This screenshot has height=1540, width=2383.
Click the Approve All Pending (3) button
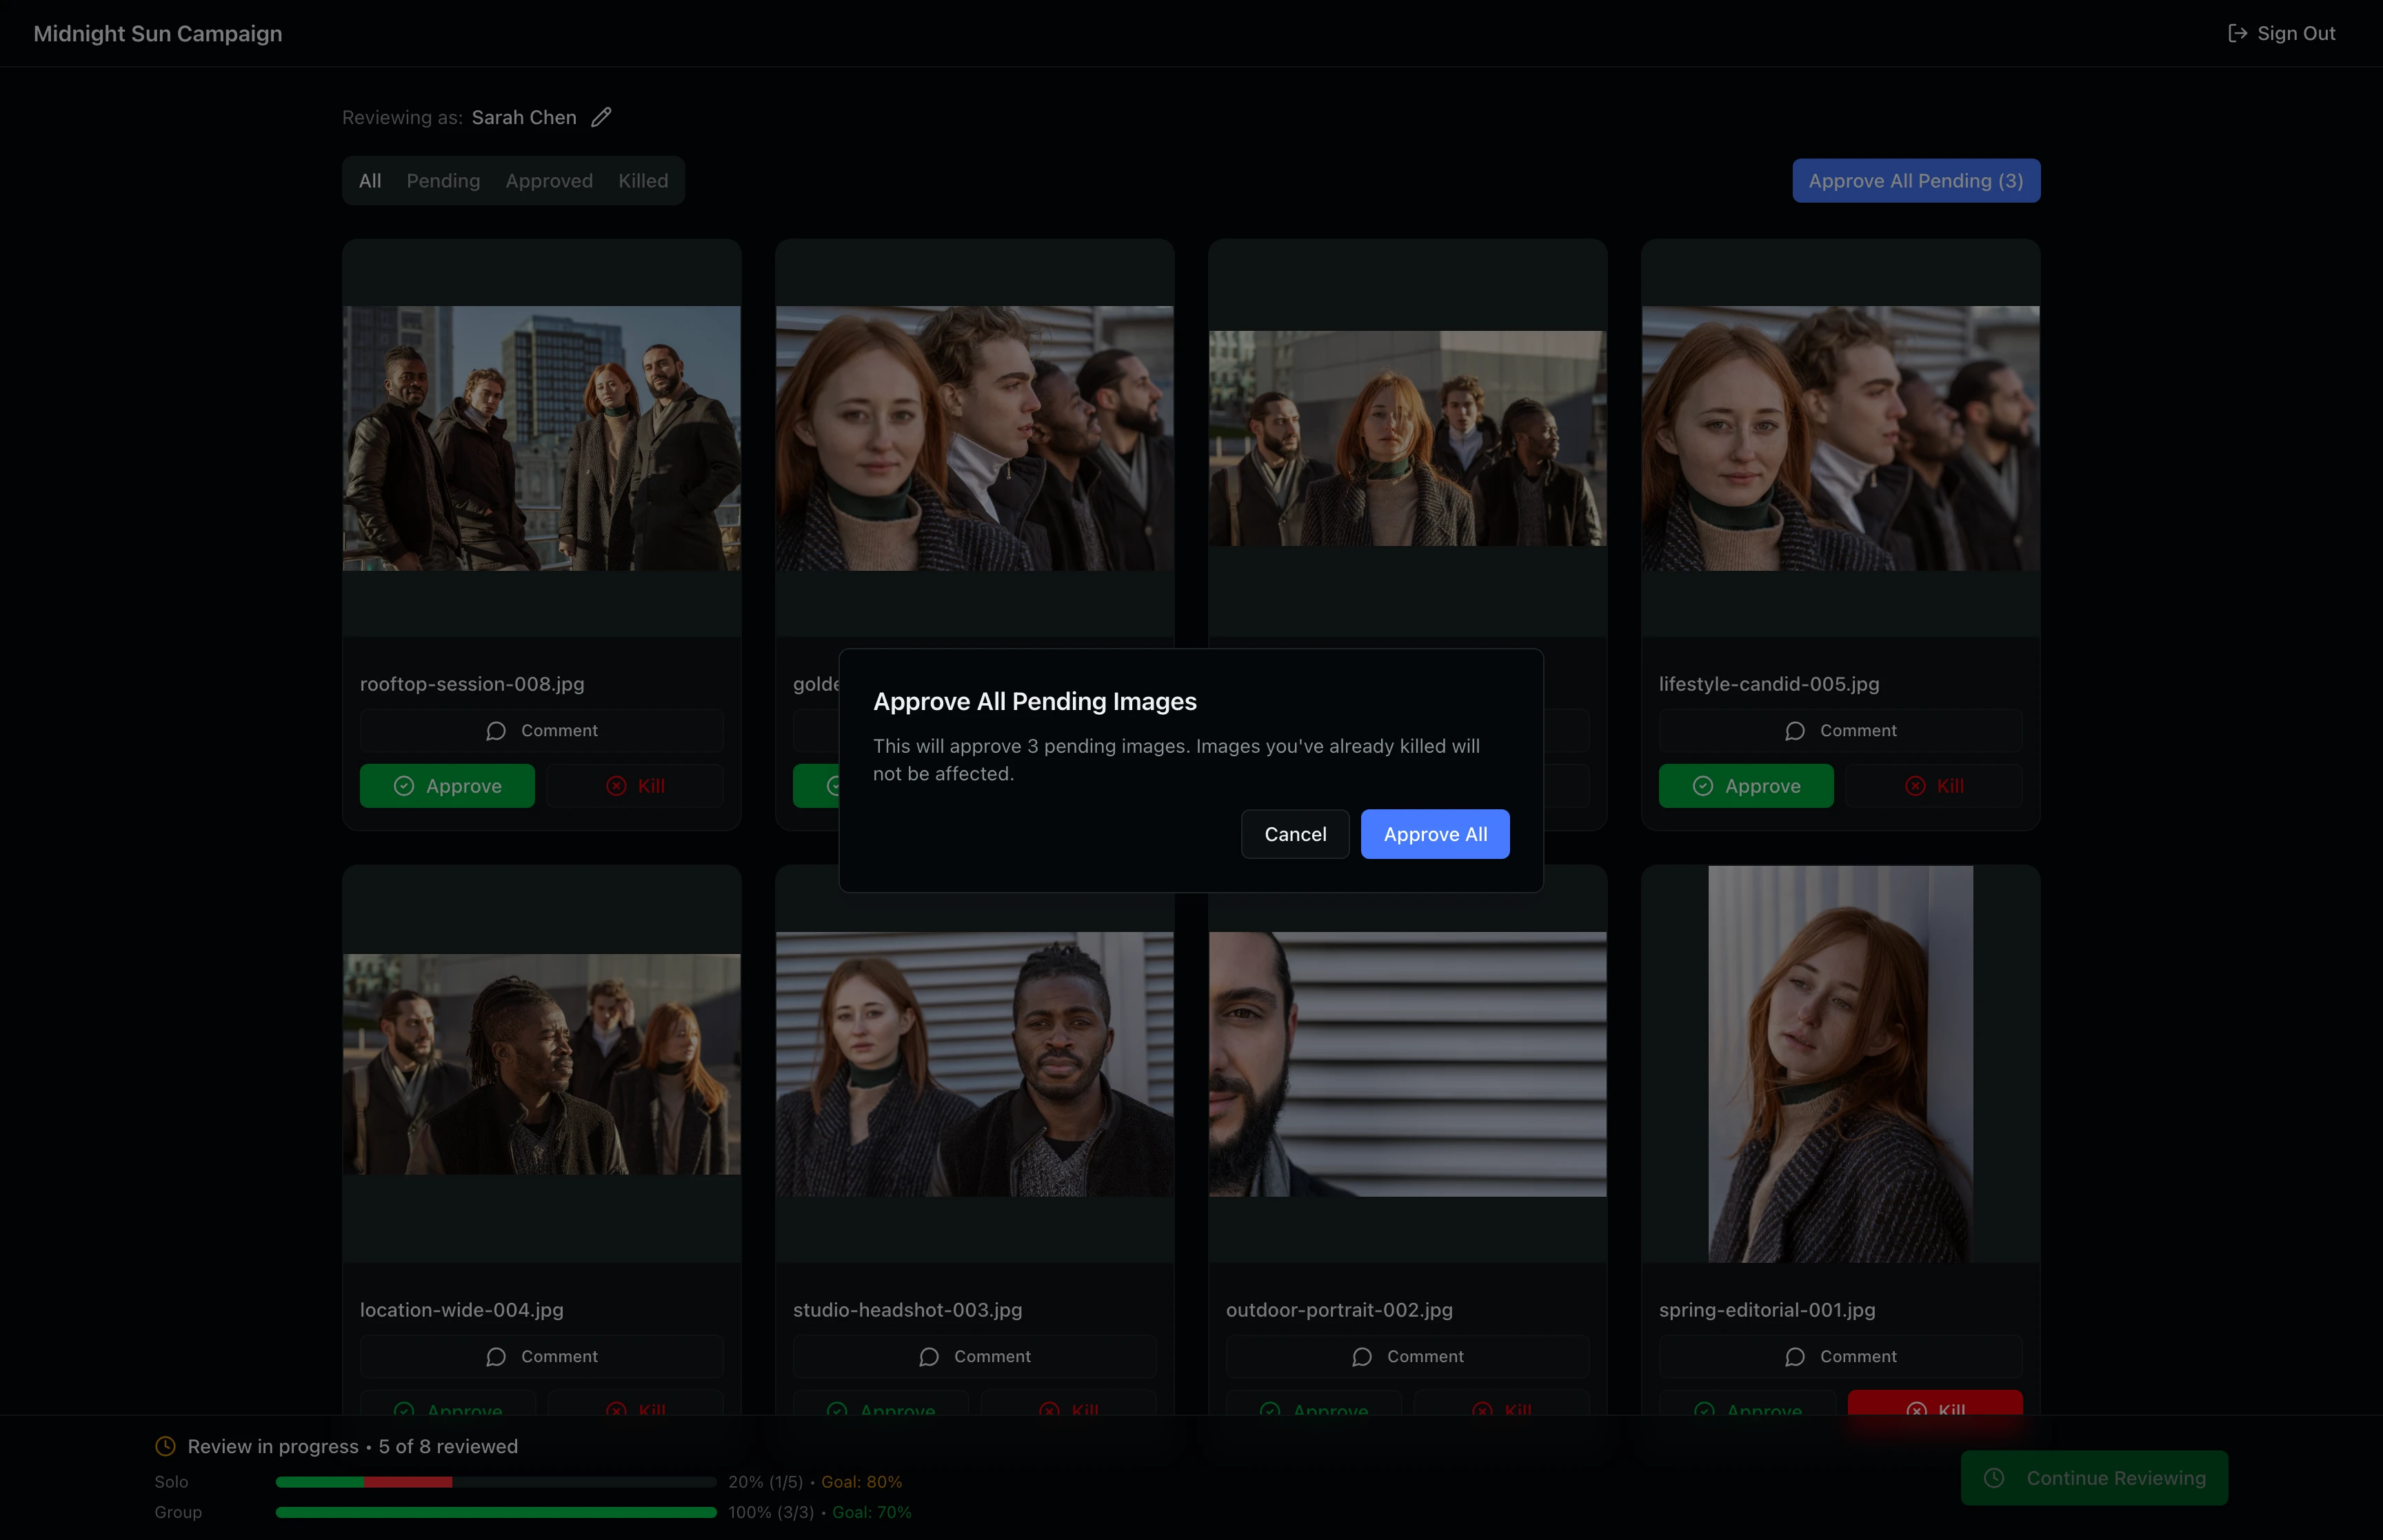[1915, 181]
